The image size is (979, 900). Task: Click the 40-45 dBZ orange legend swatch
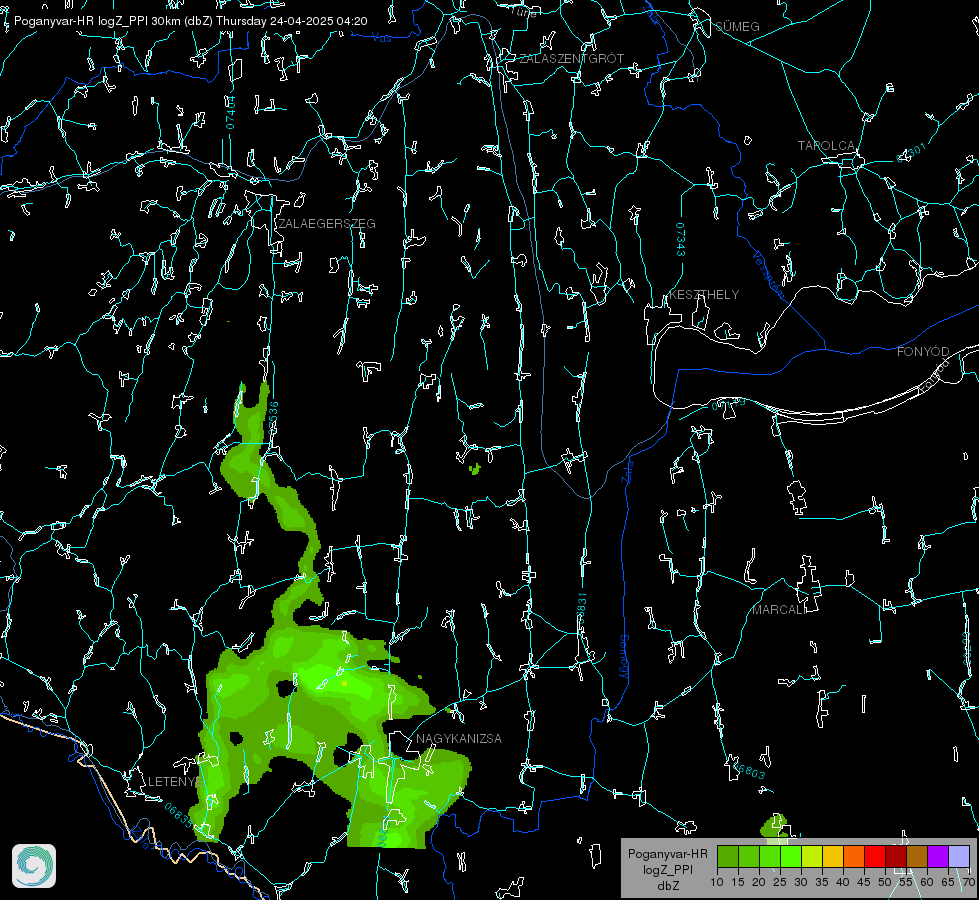(x=854, y=856)
